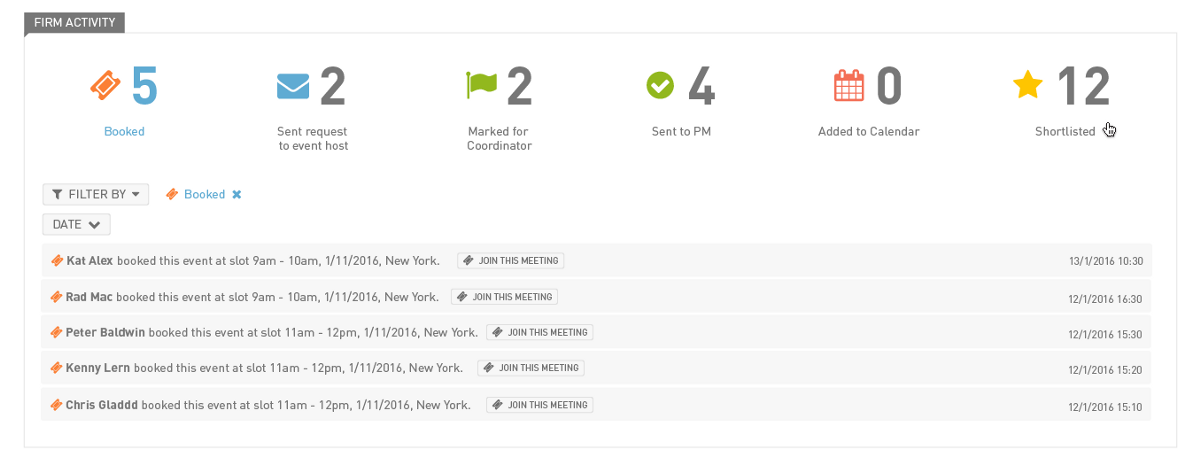Select the green flag Coordinator icon
The width and height of the screenshot is (1200, 468).
click(x=481, y=85)
